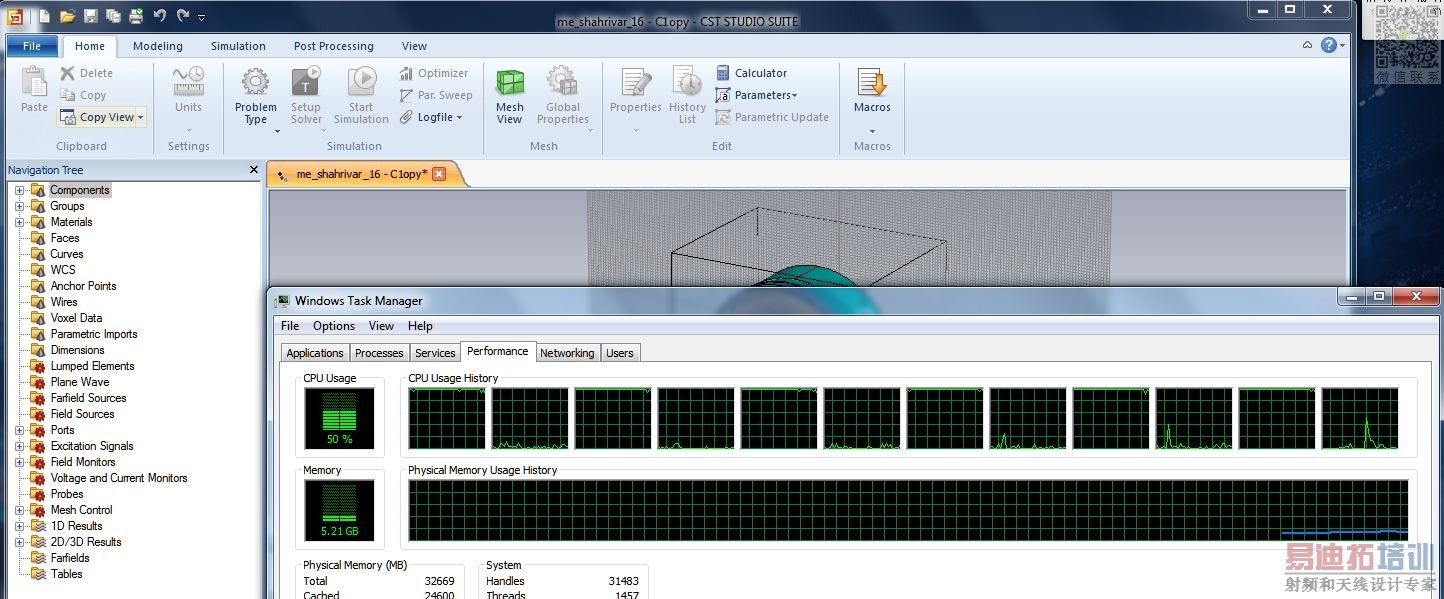Switch to the Post Processing ribbon tab
Screen dimensions: 1444x599
[x=334, y=46]
